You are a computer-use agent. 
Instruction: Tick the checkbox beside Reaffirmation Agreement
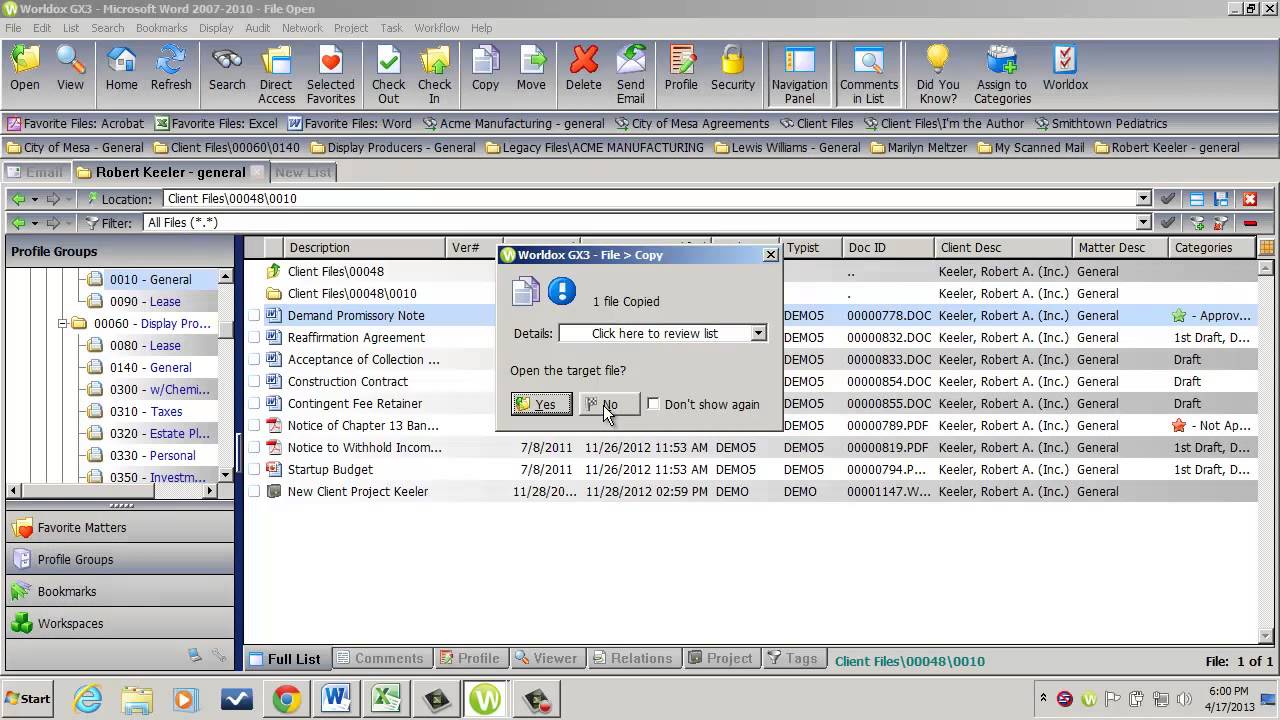coord(254,338)
